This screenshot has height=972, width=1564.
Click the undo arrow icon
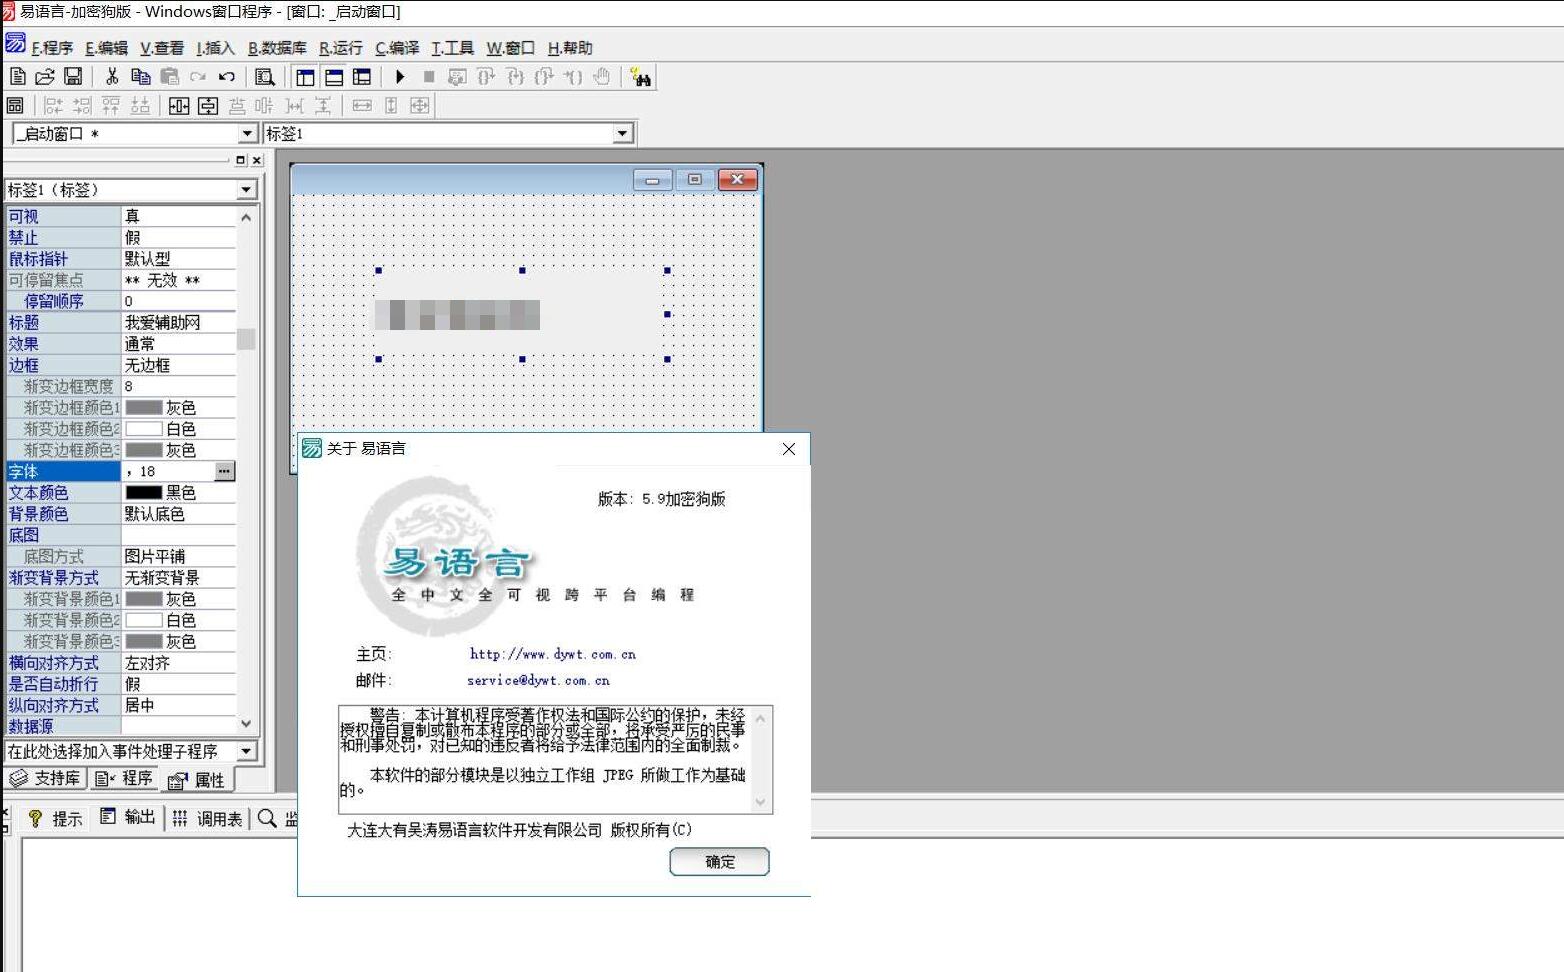point(227,76)
